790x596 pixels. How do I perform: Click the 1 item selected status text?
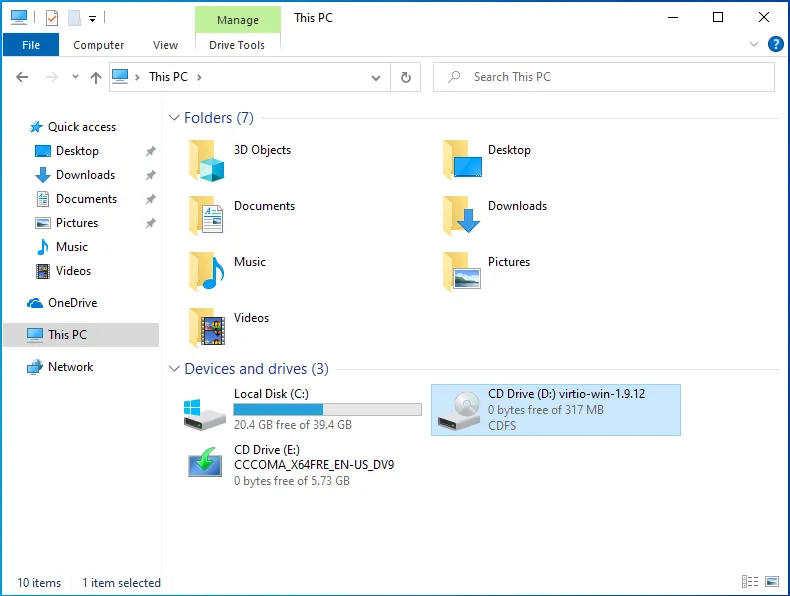click(x=121, y=583)
